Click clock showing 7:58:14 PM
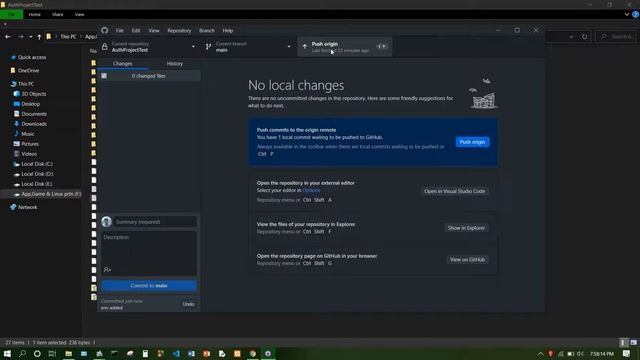640x360 pixels. pos(602,353)
